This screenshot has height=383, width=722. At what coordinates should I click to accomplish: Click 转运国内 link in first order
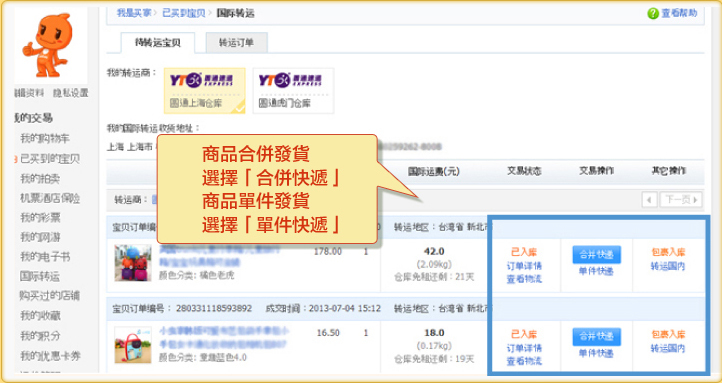click(668, 266)
